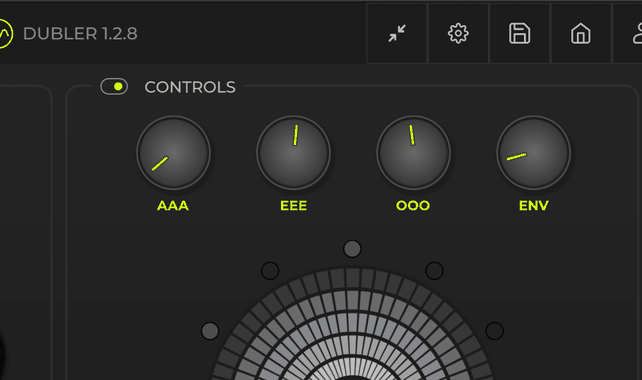This screenshot has height=380, width=642.
Task: Click the EEE knob
Action: pyautogui.click(x=294, y=153)
